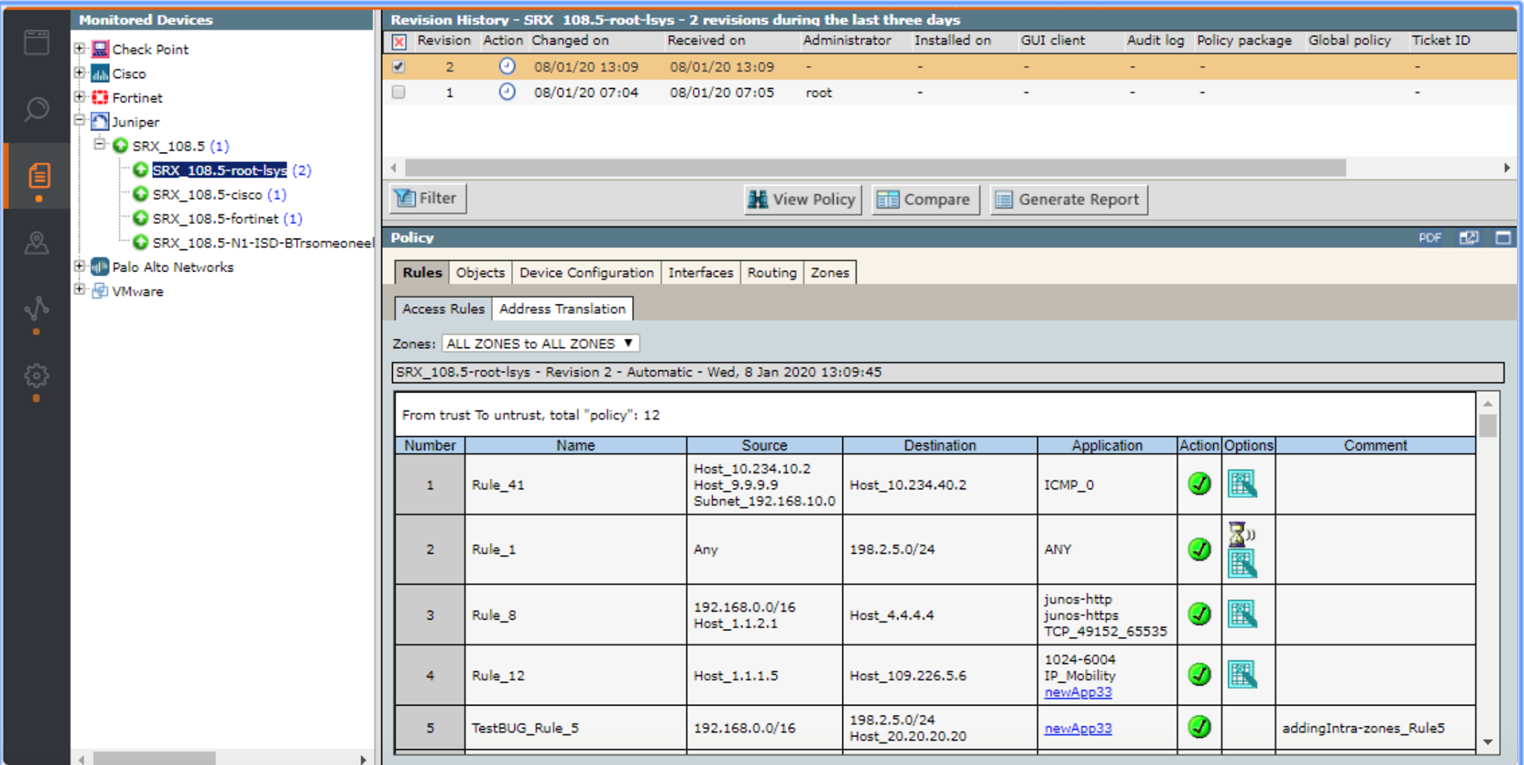The height and width of the screenshot is (765, 1524).
Task: Click the hourglass icon on Rule_1 row
Action: (x=1242, y=533)
